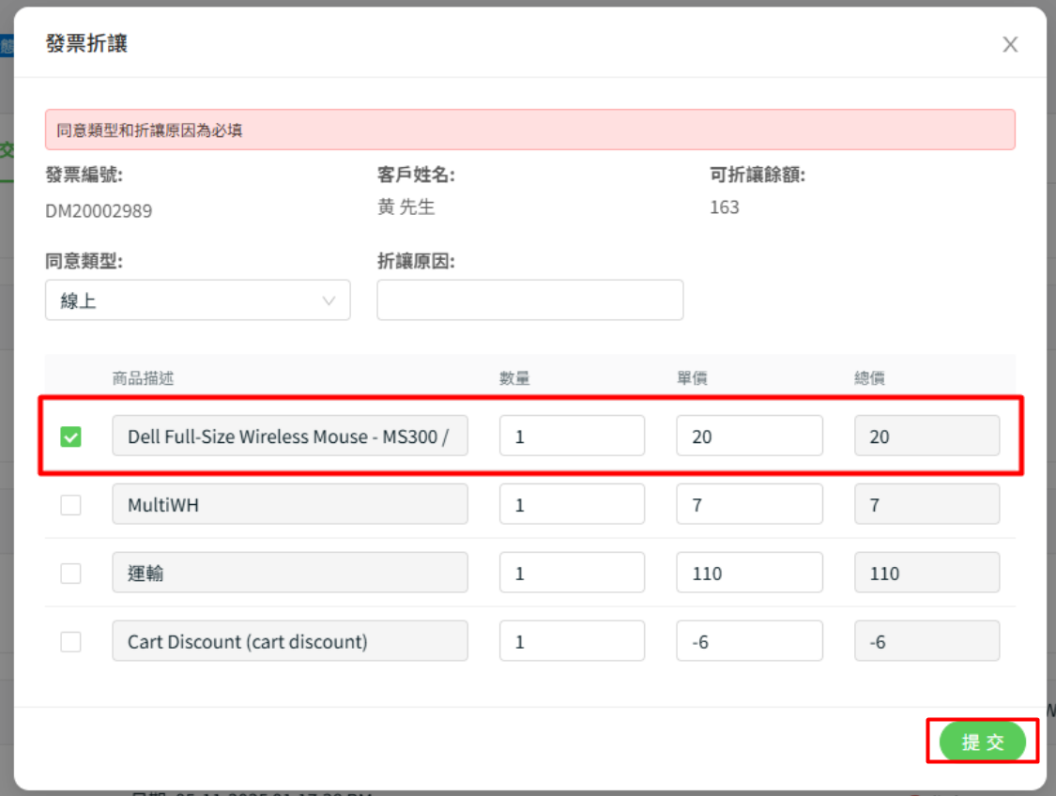Uncheck the Dell Wireless Mouse item checkbox
1056x796 pixels.
coord(71,437)
